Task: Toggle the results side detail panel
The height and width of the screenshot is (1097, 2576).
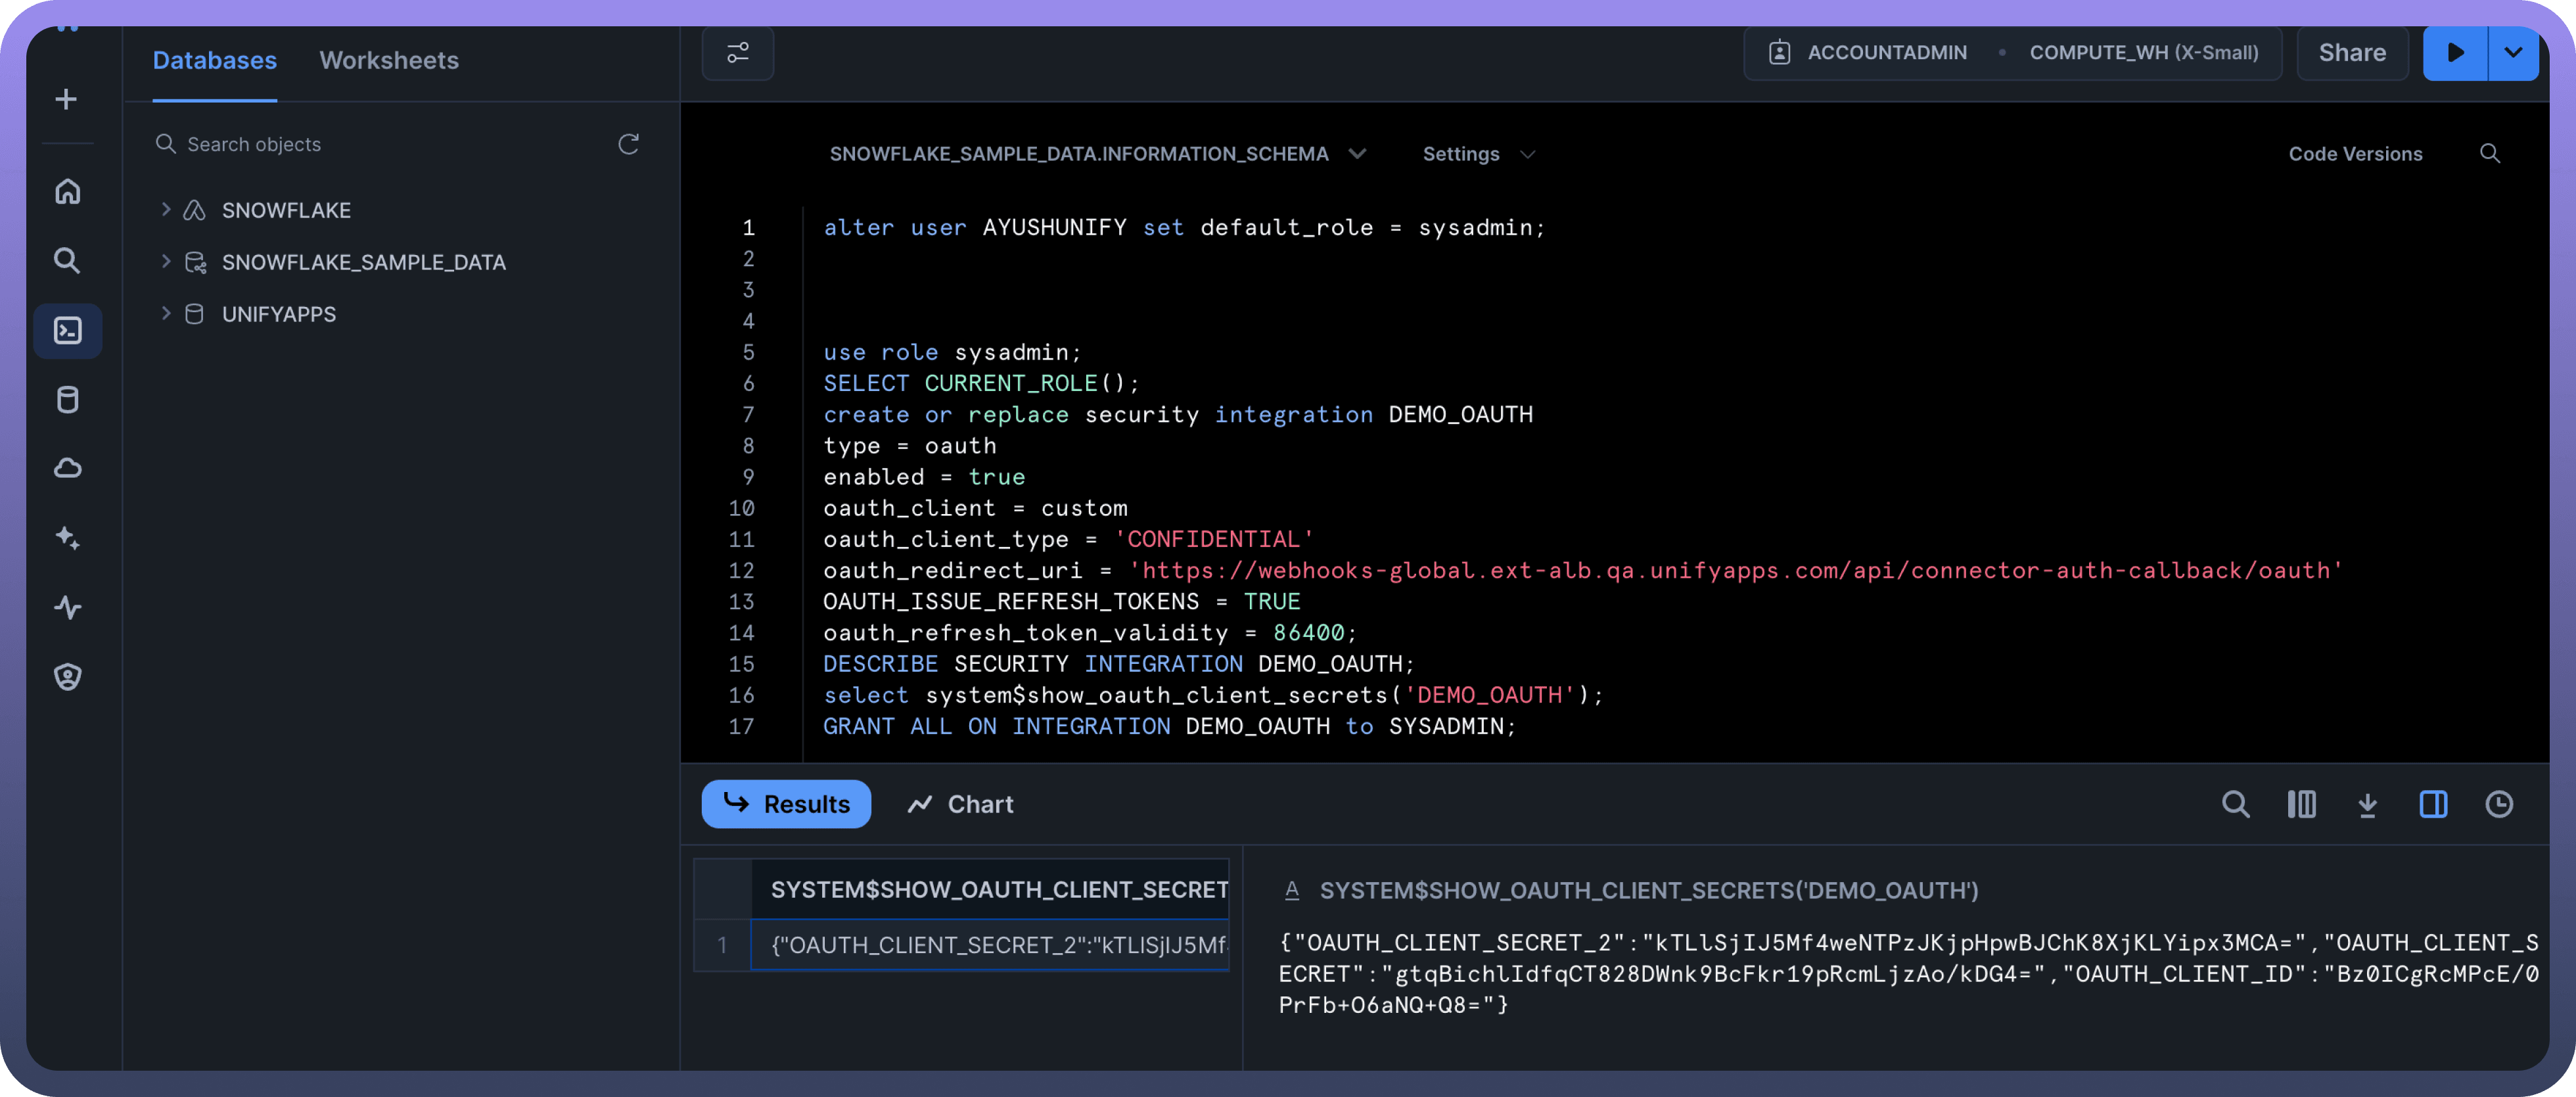Action: coord(2433,805)
